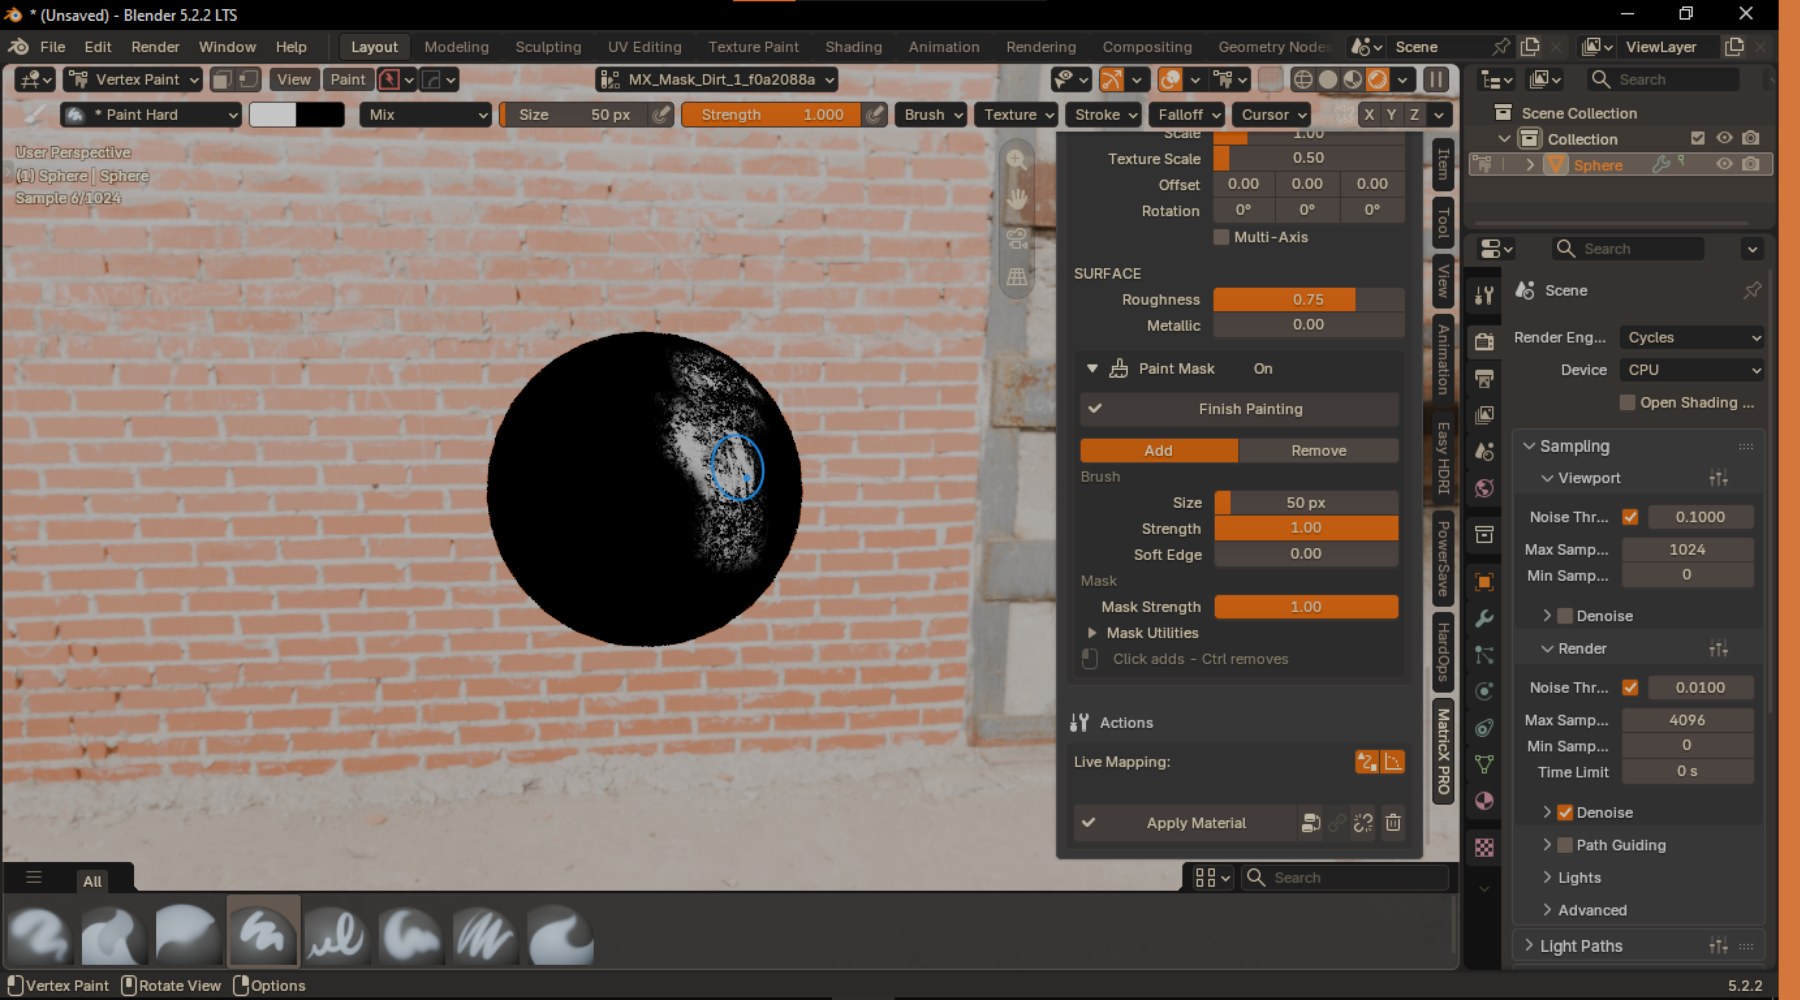The height and width of the screenshot is (1000, 1800).
Task: Select wireframe viewport shading icon
Action: pos(1302,79)
